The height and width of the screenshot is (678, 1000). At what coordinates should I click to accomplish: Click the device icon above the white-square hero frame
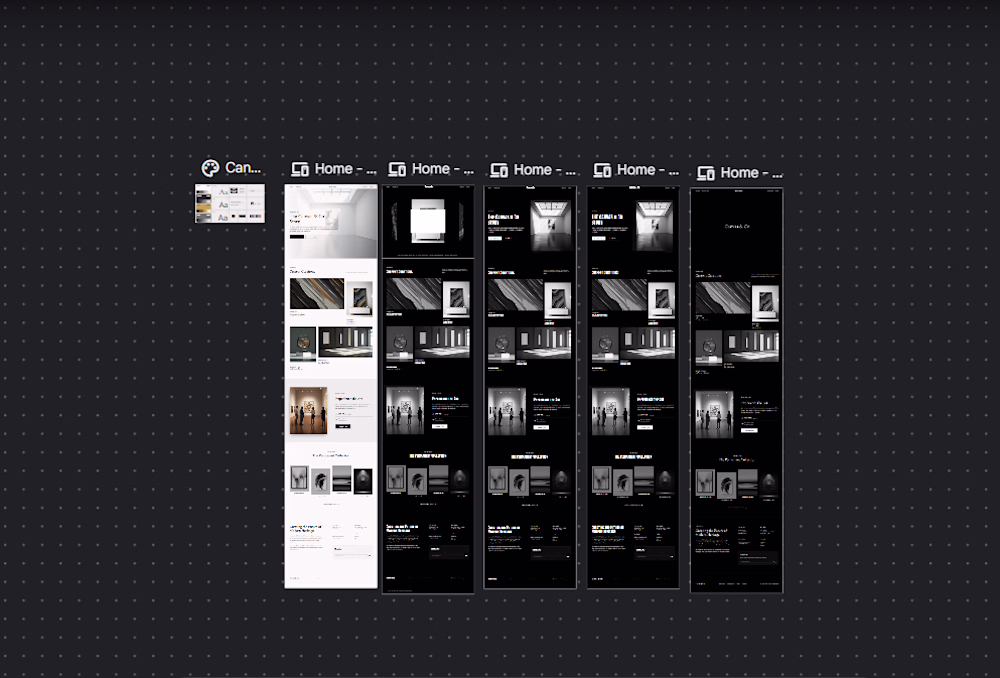click(397, 169)
